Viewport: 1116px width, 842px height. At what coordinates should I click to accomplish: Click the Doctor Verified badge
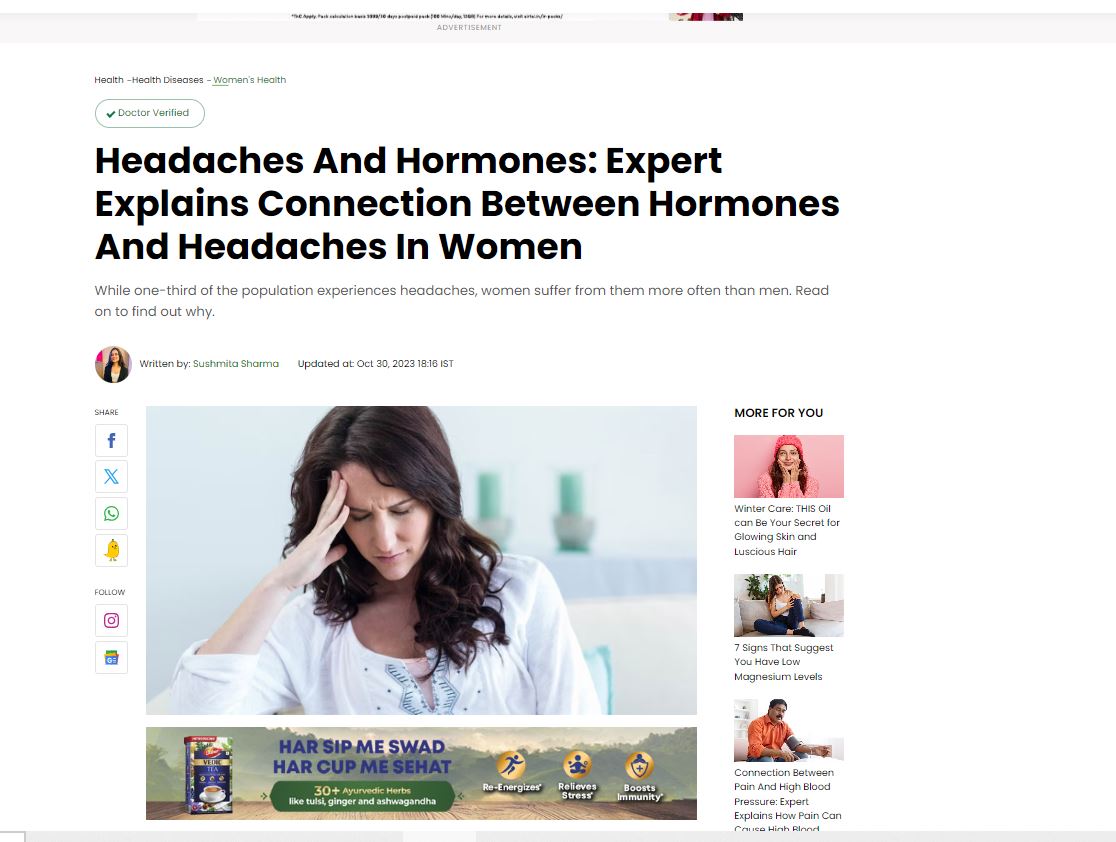pyautogui.click(x=149, y=113)
